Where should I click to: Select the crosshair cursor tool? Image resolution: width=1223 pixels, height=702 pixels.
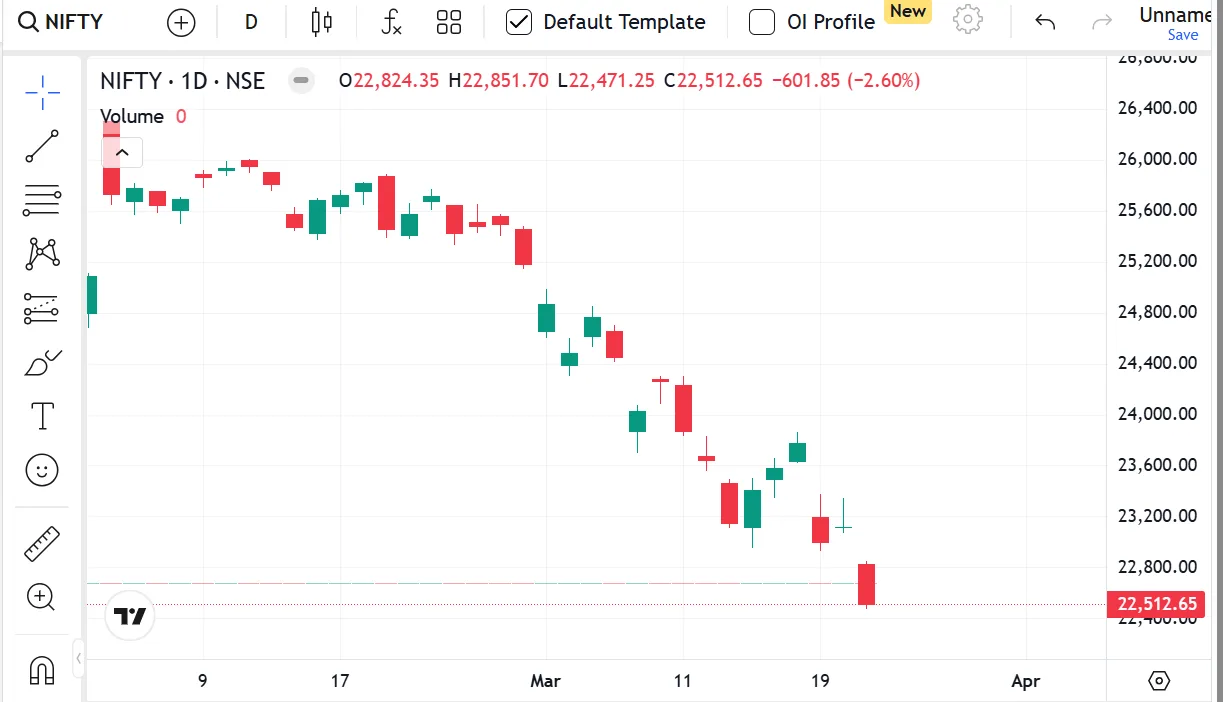pyautogui.click(x=41, y=92)
